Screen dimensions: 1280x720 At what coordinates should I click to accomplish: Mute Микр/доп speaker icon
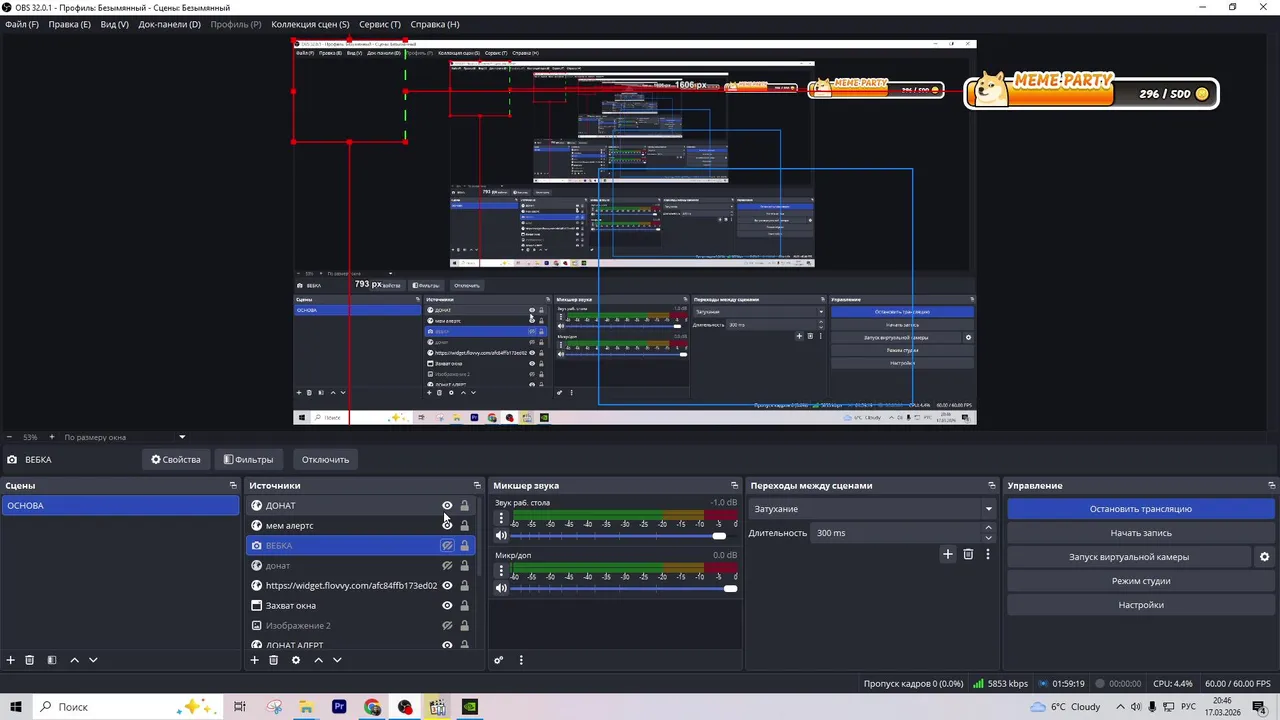point(501,588)
